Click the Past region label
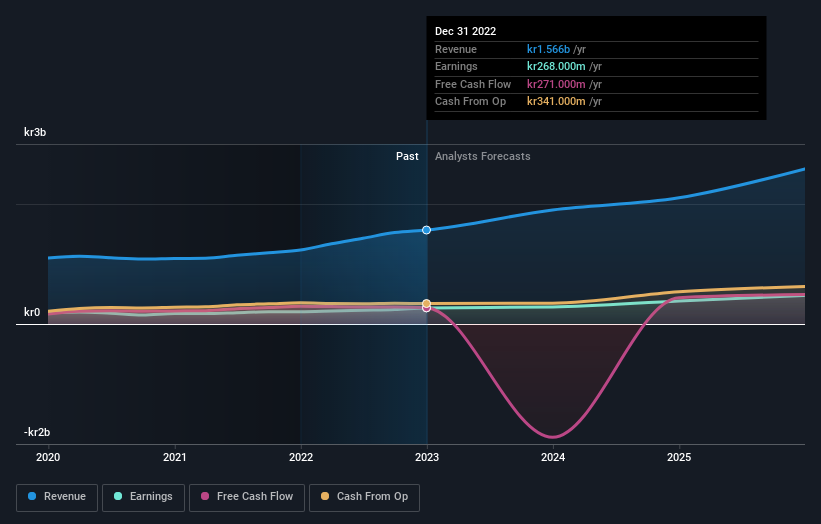 (x=407, y=156)
